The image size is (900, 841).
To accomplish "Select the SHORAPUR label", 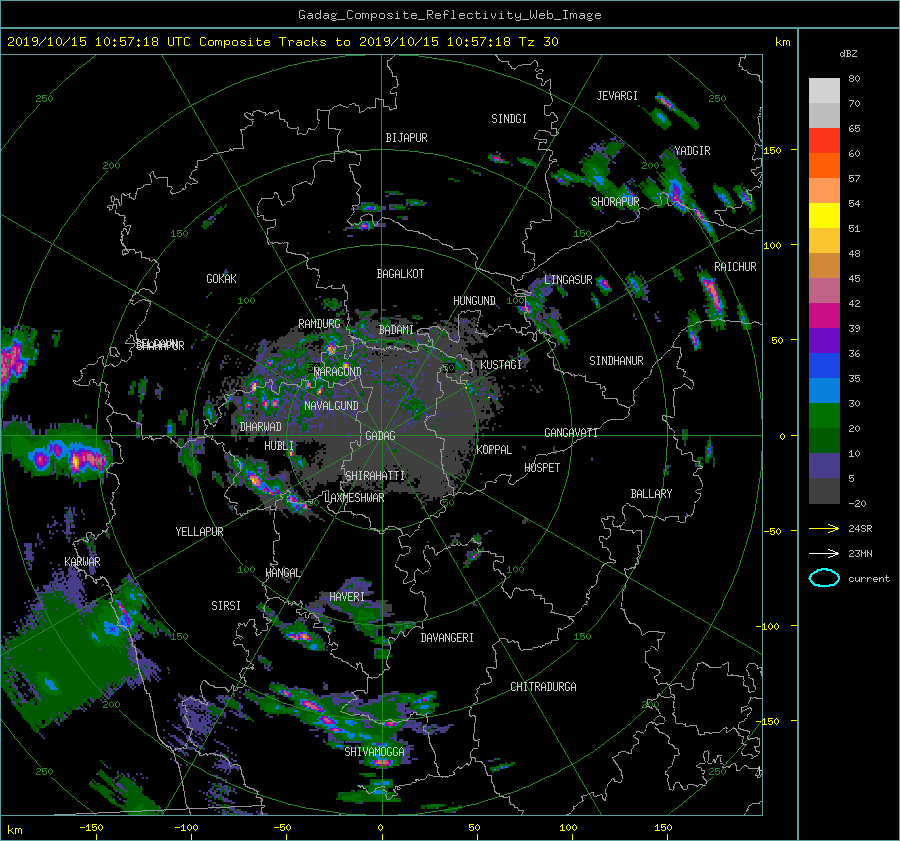I will [x=615, y=202].
